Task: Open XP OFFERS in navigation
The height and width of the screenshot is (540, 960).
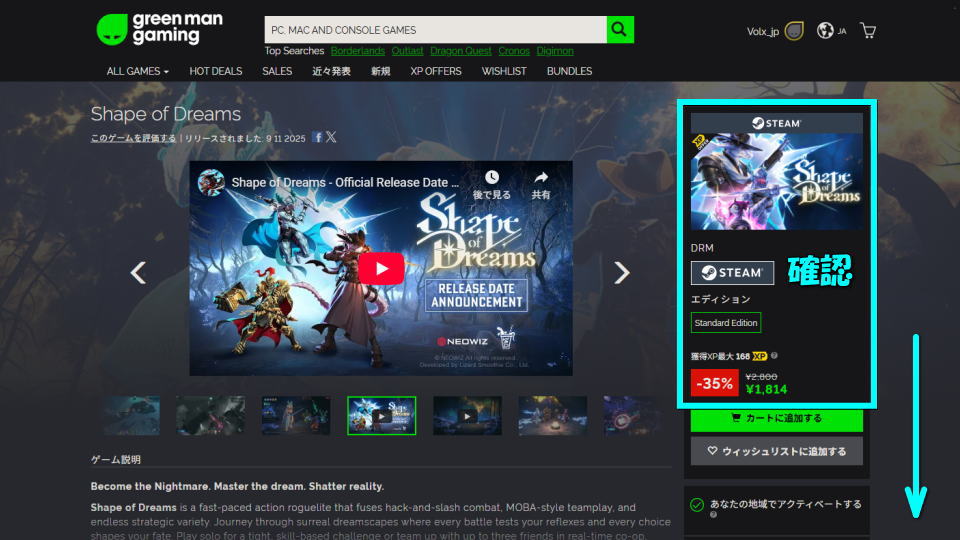Action: [436, 71]
